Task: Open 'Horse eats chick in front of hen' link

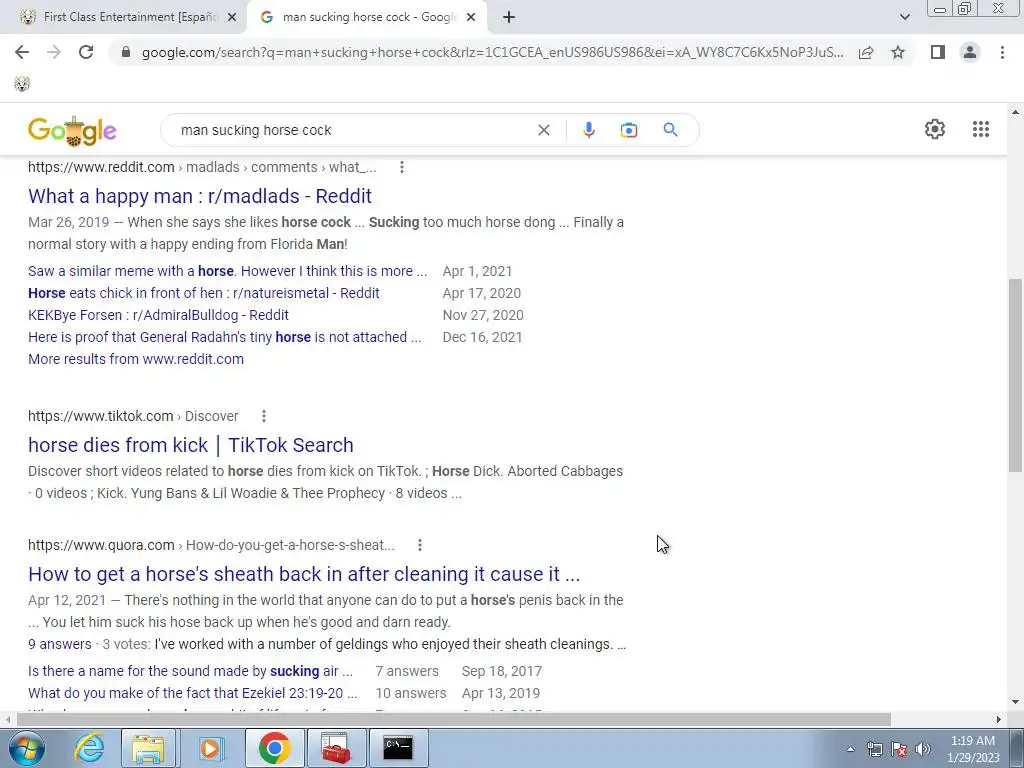Action: (204, 293)
